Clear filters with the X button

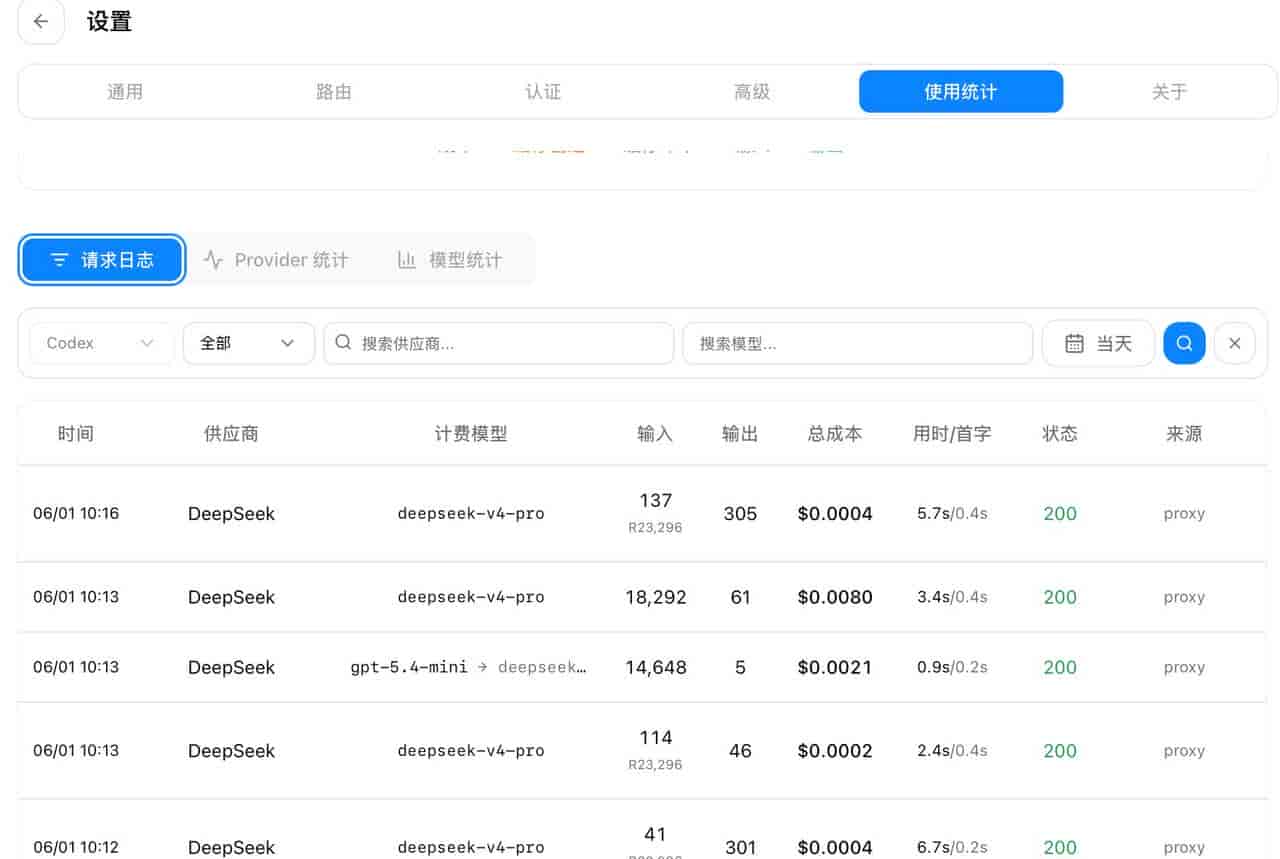click(1235, 343)
